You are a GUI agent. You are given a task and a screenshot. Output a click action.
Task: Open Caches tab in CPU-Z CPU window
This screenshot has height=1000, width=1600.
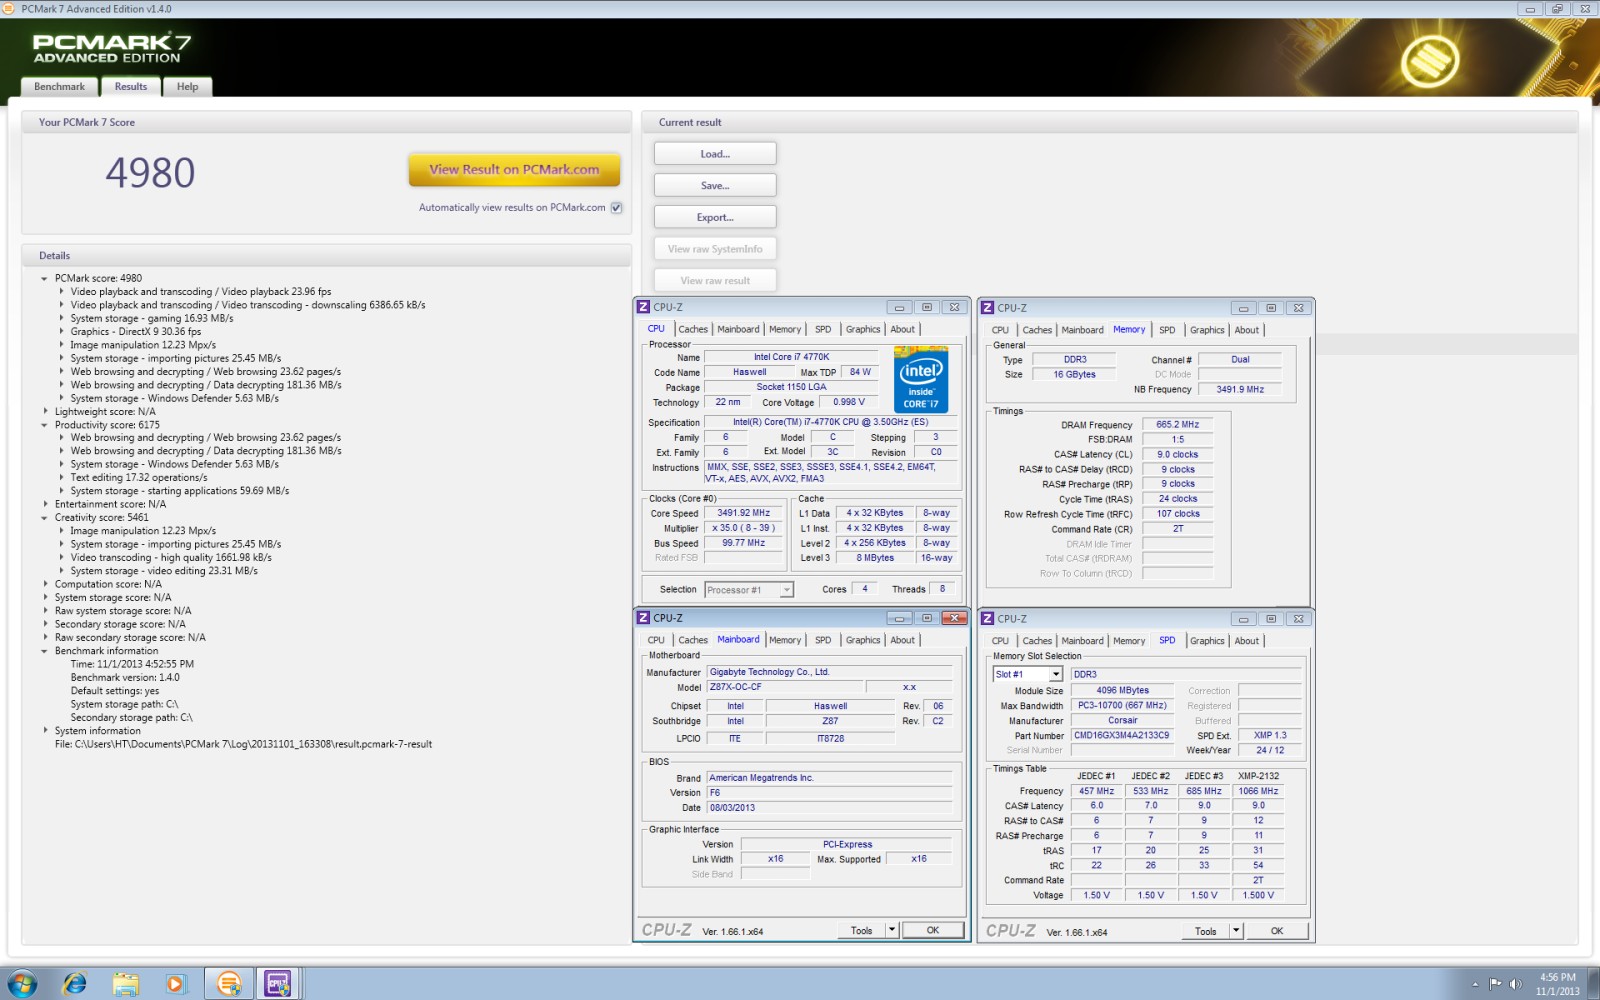(x=693, y=329)
